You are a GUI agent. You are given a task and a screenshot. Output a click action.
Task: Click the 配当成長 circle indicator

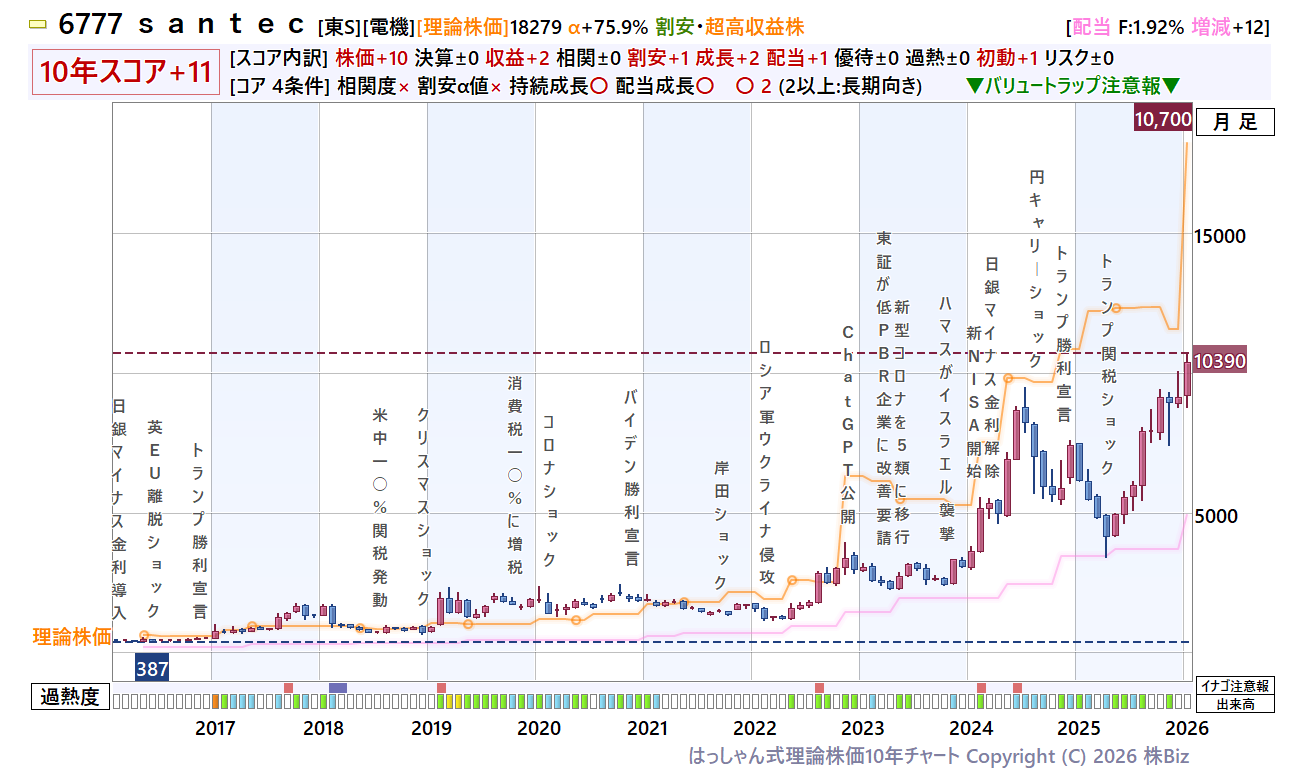tap(705, 86)
